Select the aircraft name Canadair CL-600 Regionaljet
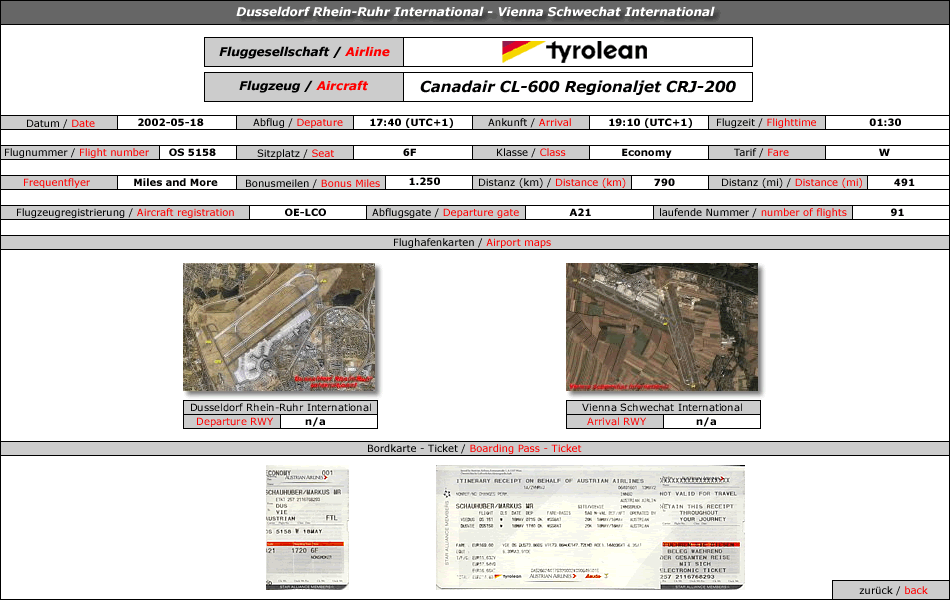This screenshot has height=600, width=950. click(578, 87)
